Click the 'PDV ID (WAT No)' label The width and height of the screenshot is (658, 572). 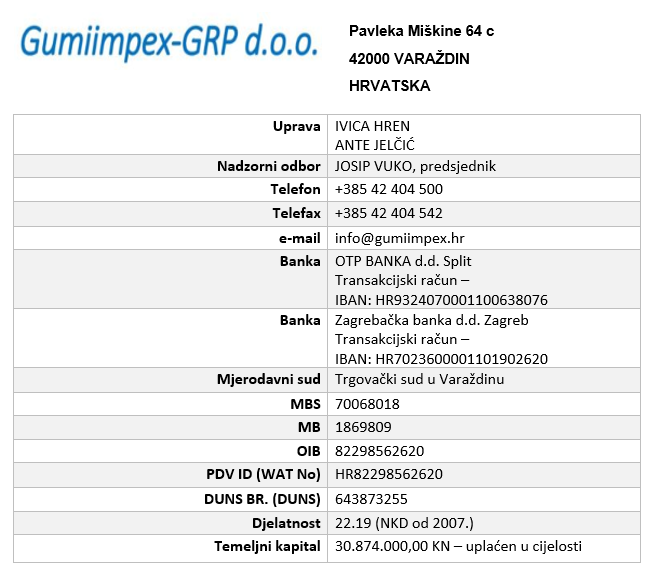coord(263,474)
